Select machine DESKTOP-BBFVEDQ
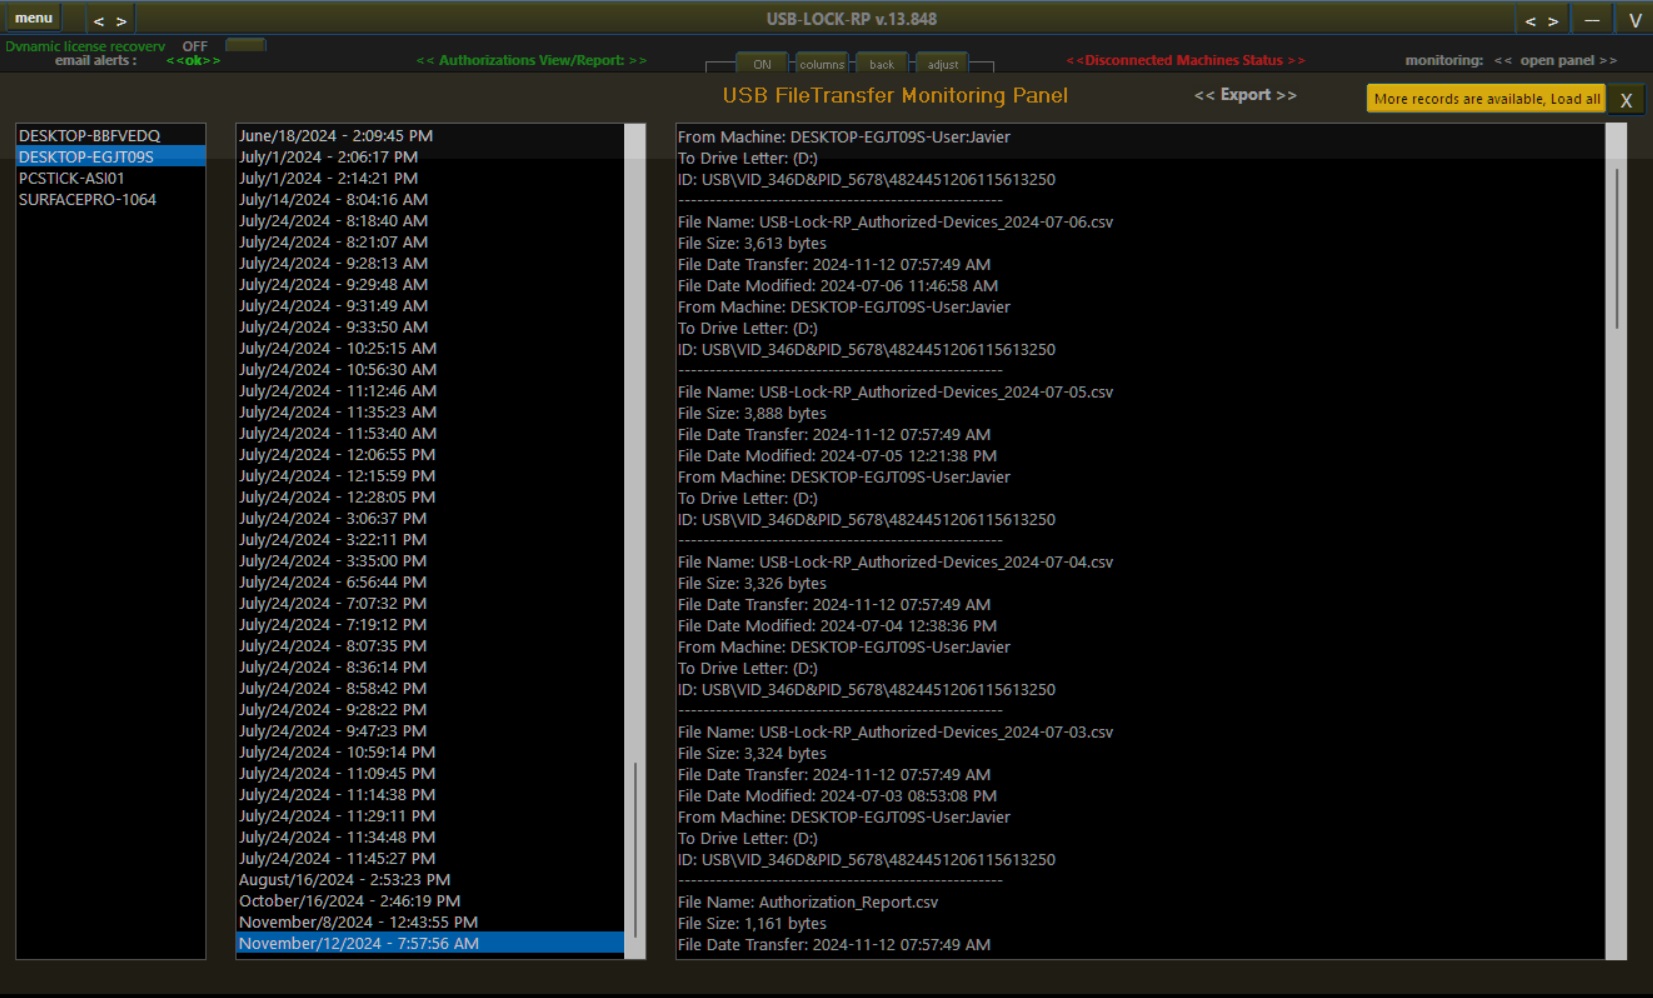This screenshot has width=1653, height=998. click(x=111, y=136)
